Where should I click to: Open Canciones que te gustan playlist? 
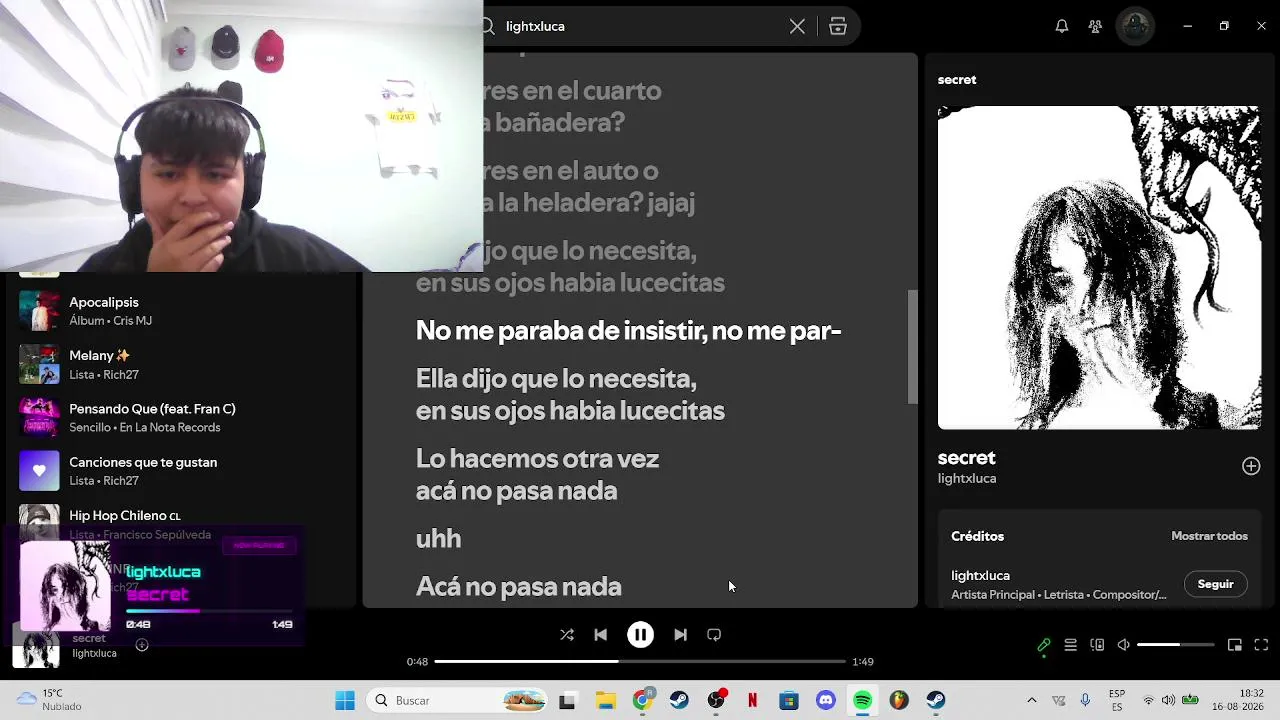[x=180, y=471]
